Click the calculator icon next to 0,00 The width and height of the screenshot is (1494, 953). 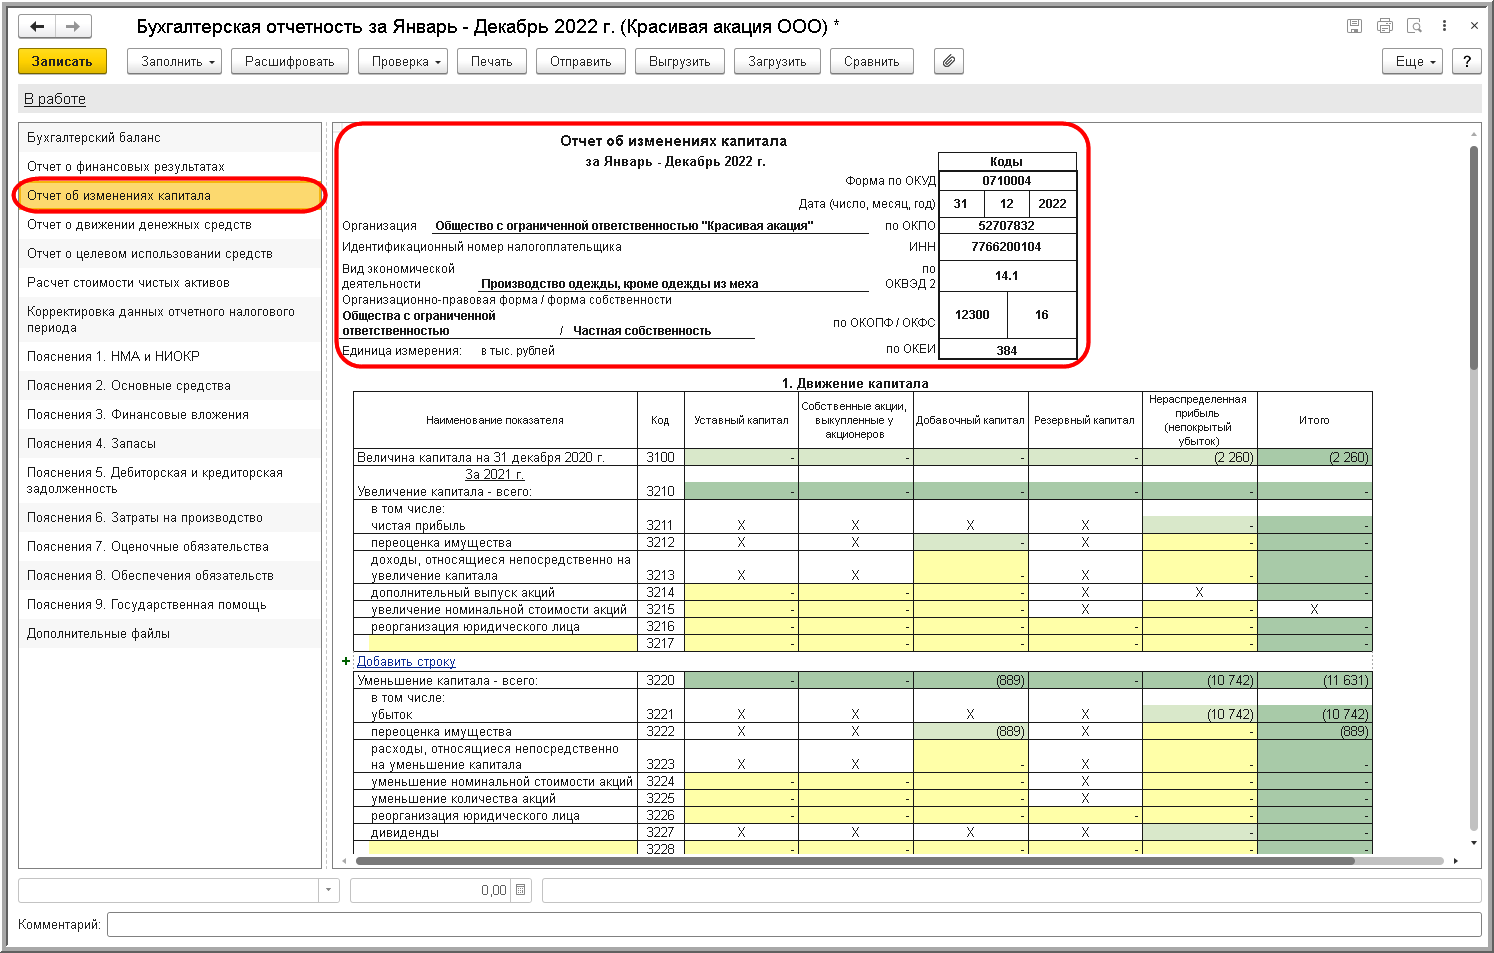point(521,890)
